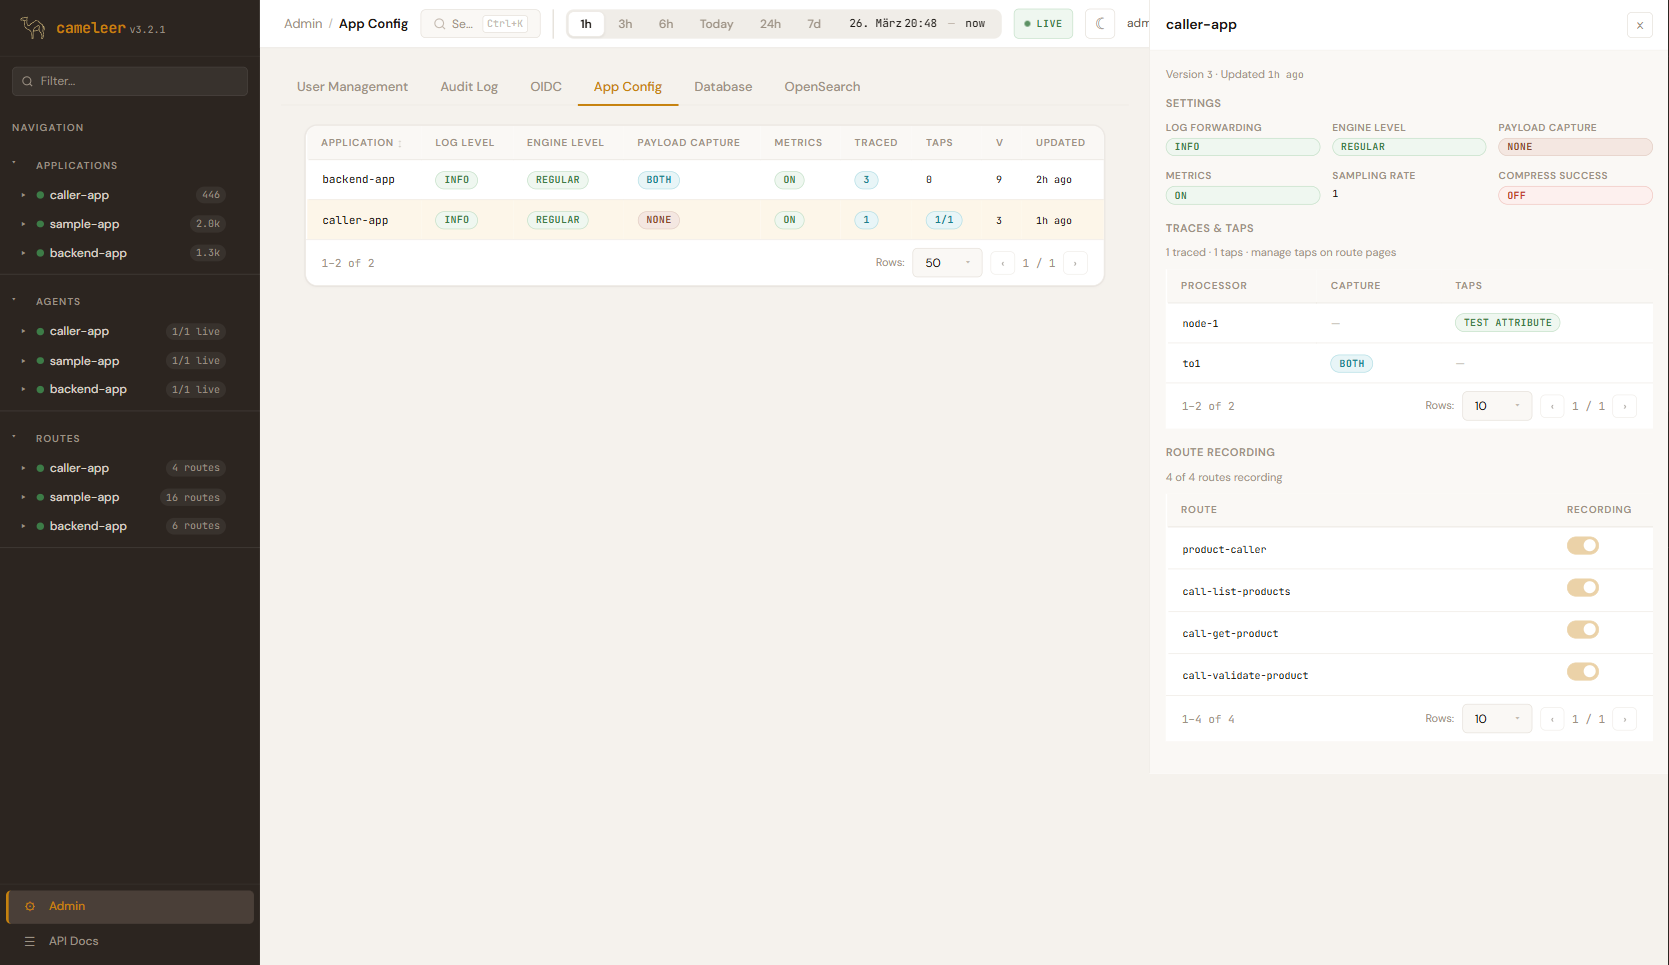Open API Docs via its list icon
The height and width of the screenshot is (965, 1669).
coord(30,941)
